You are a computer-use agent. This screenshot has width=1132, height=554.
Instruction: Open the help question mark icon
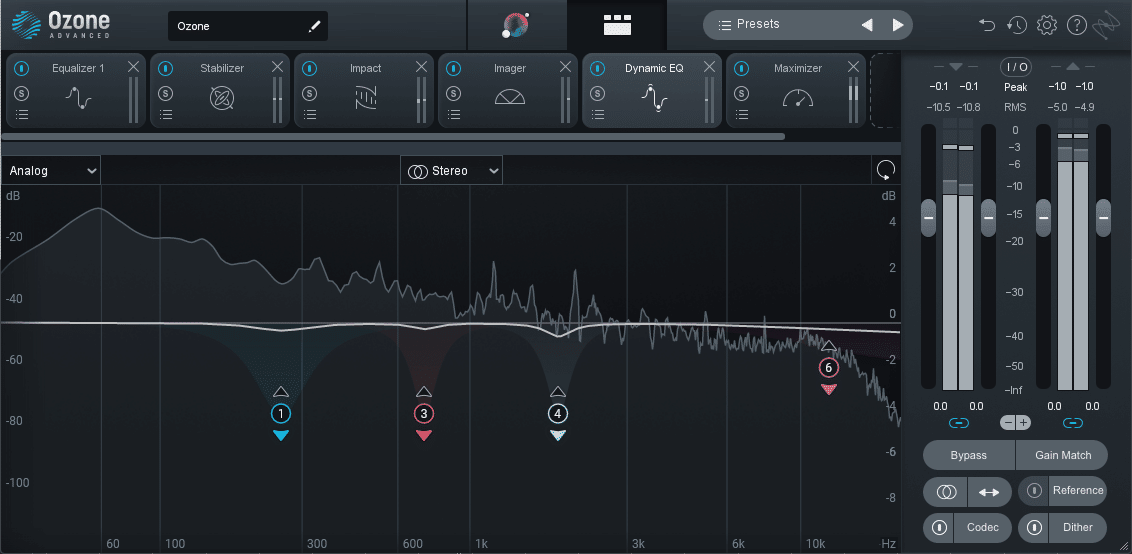pos(1076,25)
